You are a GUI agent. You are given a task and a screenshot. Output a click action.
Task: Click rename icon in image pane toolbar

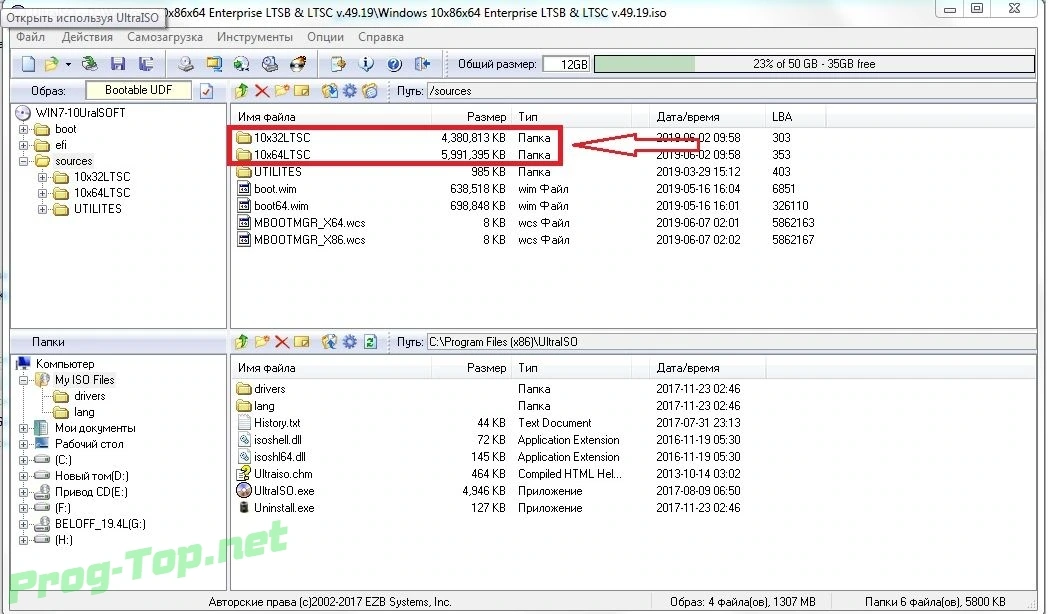(x=302, y=91)
